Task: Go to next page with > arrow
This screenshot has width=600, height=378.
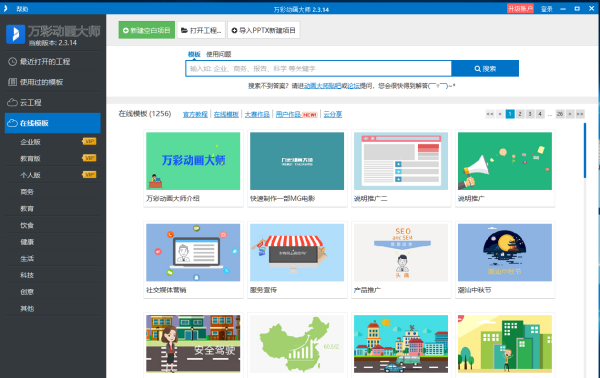Action: pos(570,114)
